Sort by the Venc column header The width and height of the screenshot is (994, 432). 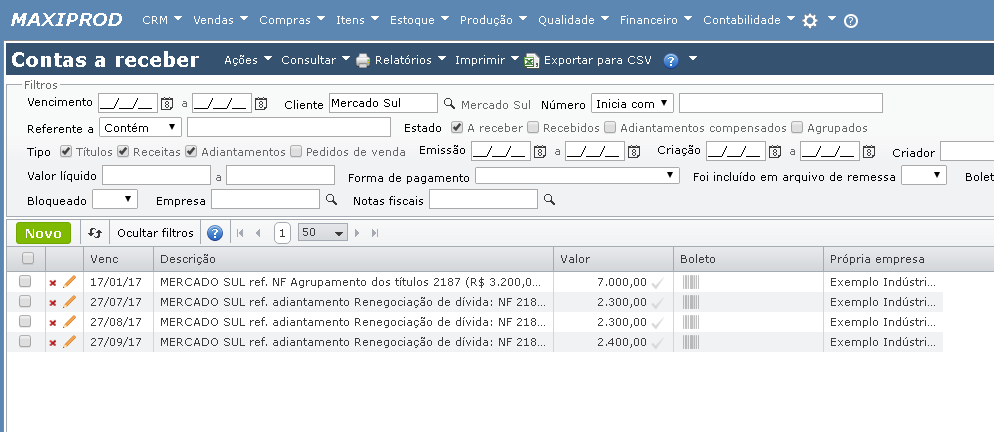tap(119, 259)
